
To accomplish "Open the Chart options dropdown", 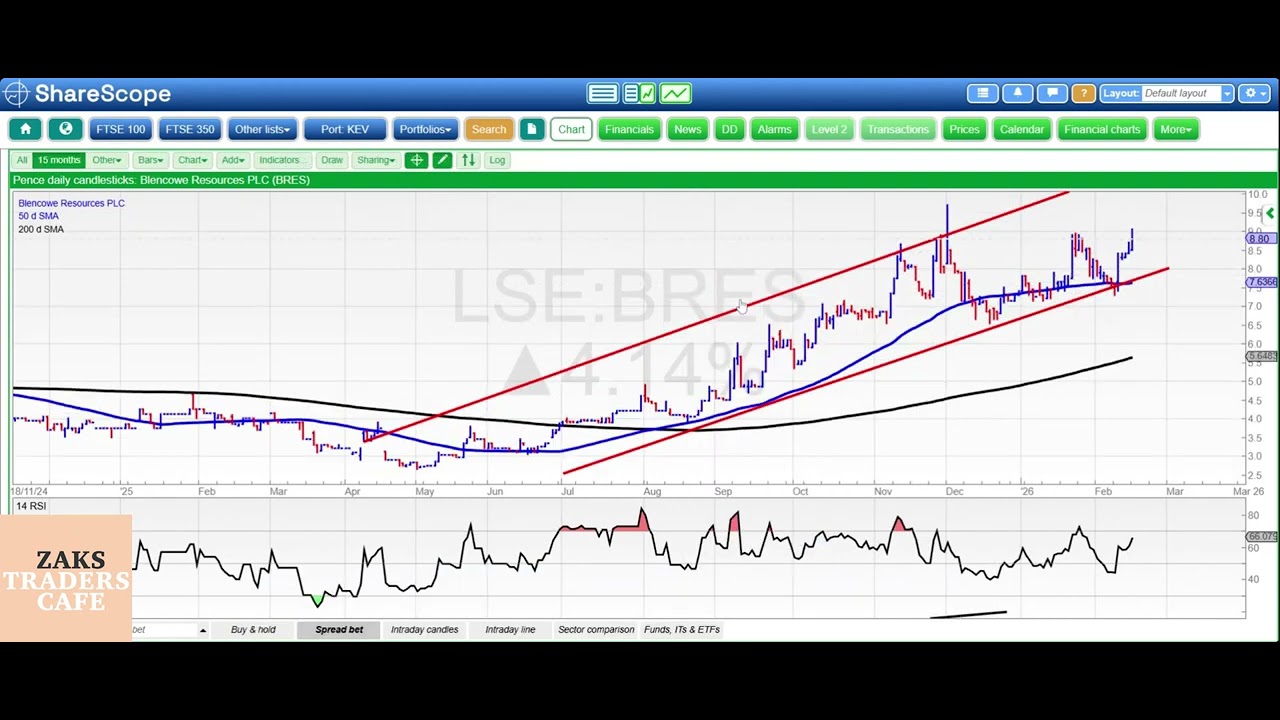I will tap(192, 160).
